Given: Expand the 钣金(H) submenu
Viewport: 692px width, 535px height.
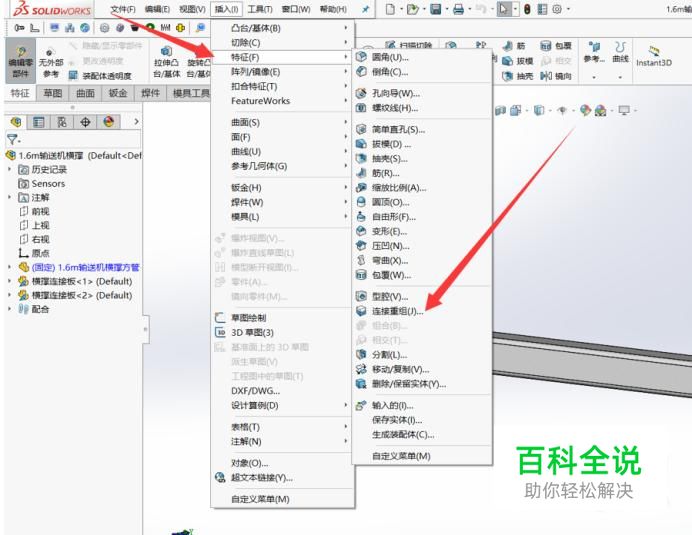Looking at the screenshot, I should pyautogui.click(x=282, y=188).
